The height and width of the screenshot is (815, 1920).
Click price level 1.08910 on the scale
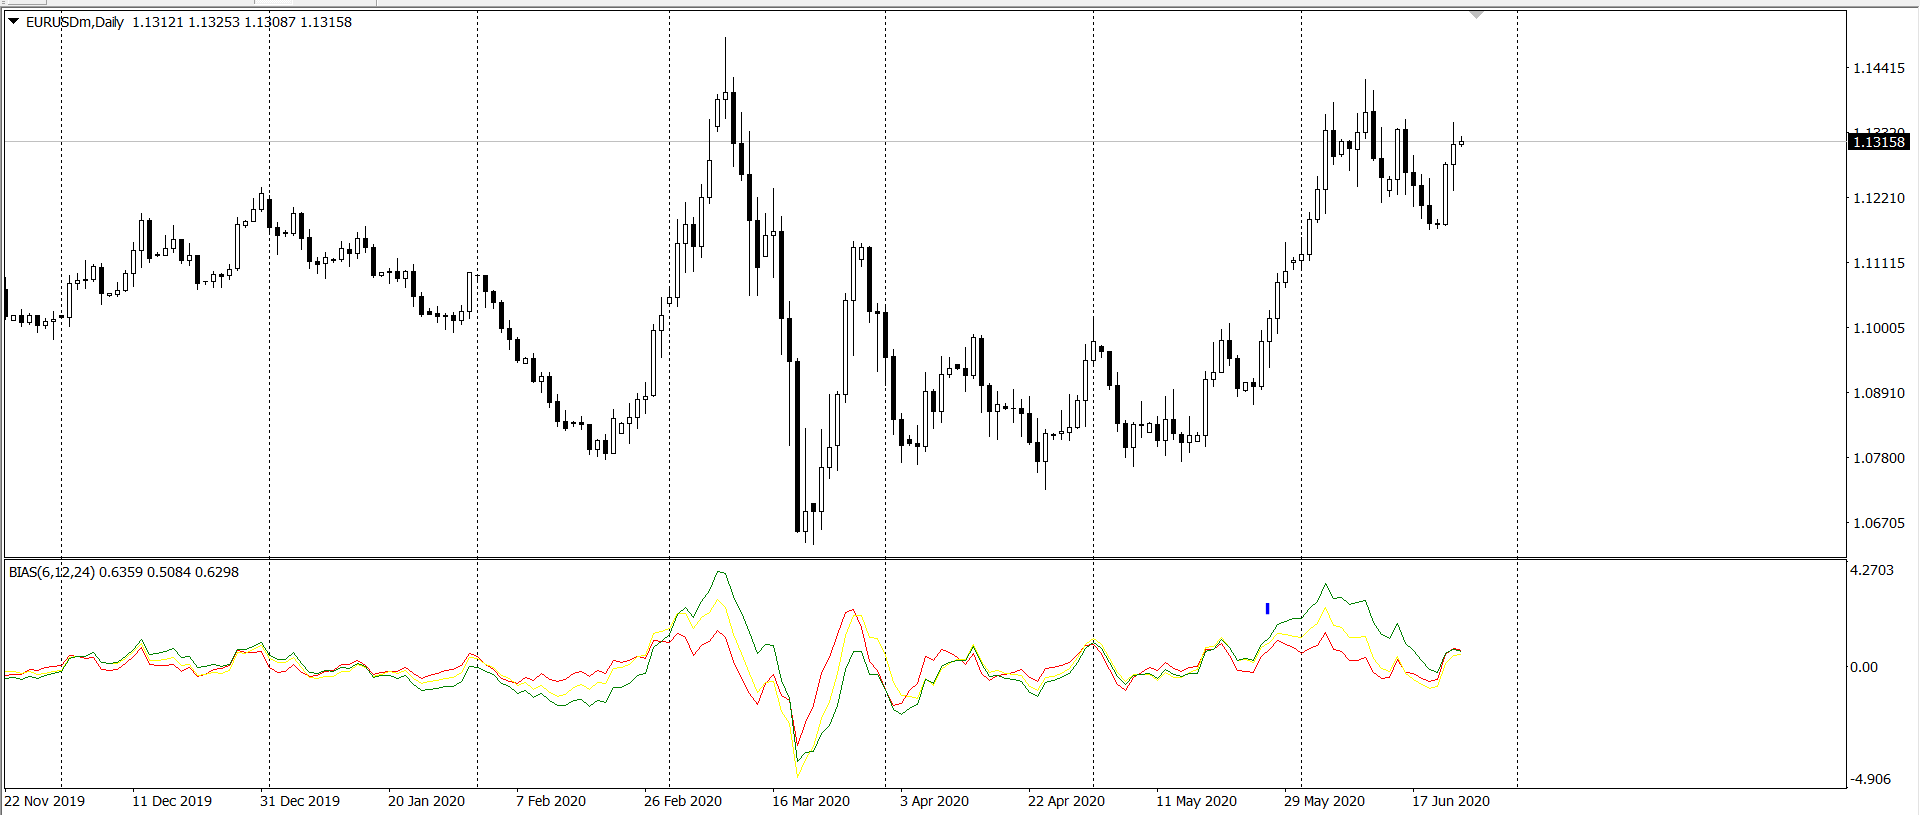1879,393
